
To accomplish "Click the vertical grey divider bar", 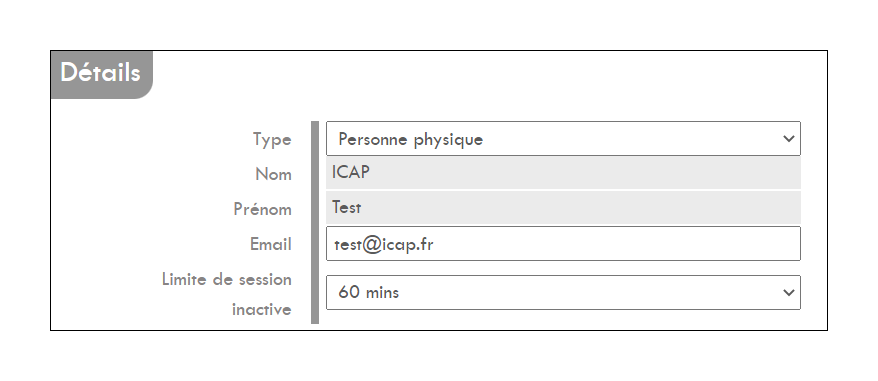I will coord(315,222).
